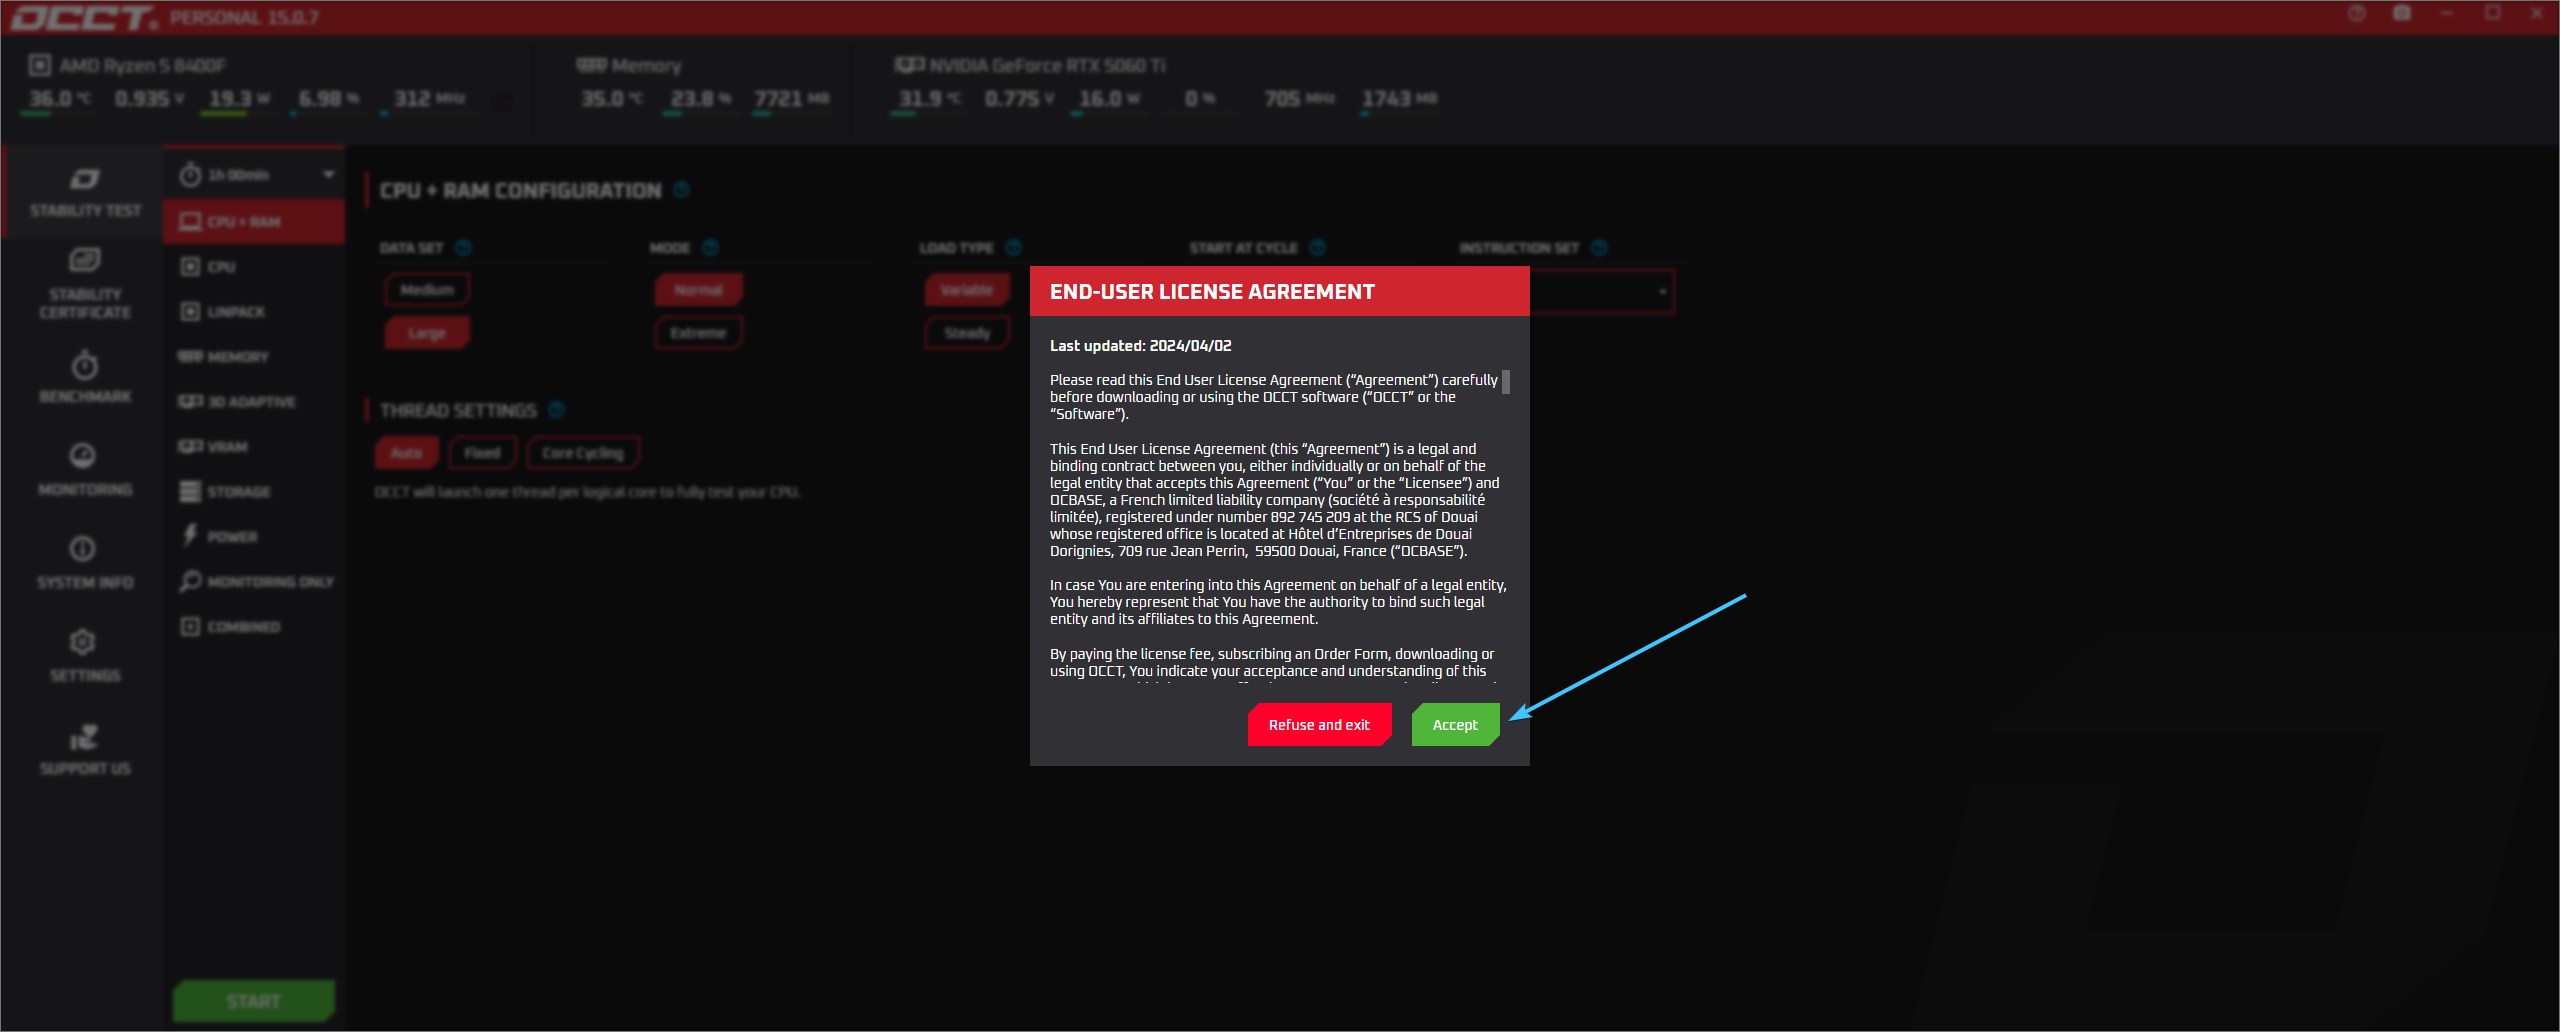Accept the End-User License Agreement
Screen dimensions: 2560x1032
pyautogui.click(x=1454, y=725)
